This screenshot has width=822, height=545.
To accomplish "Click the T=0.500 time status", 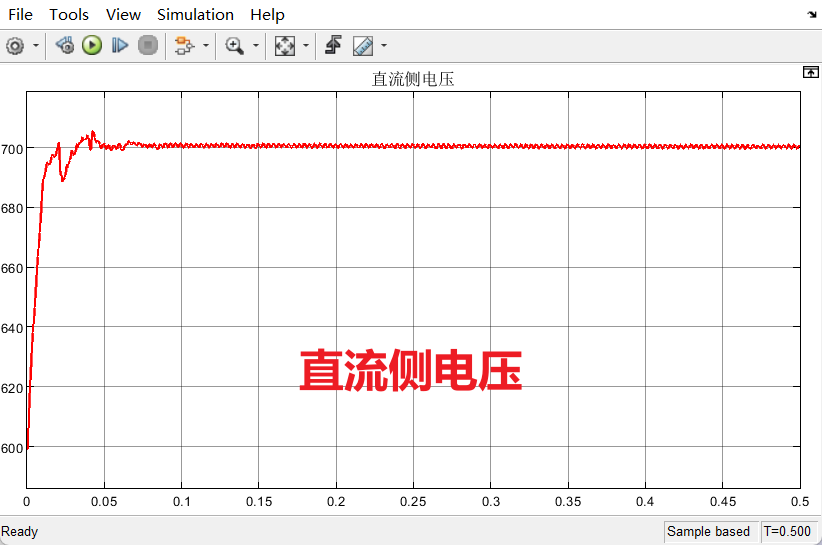I will [787, 531].
